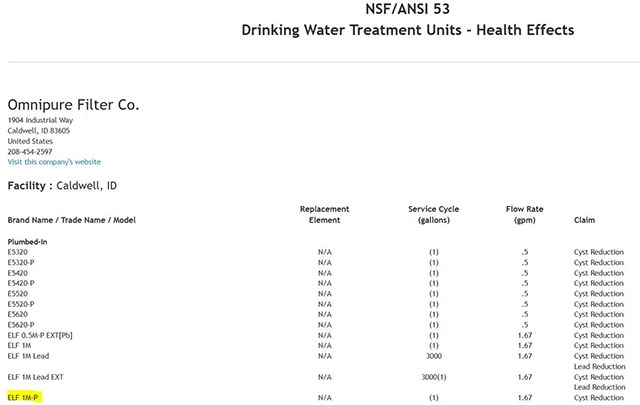The image size is (640, 405).
Task: Click the "Drinking Water Treatment Units - Health Effects" heading
Action: (x=408, y=30)
